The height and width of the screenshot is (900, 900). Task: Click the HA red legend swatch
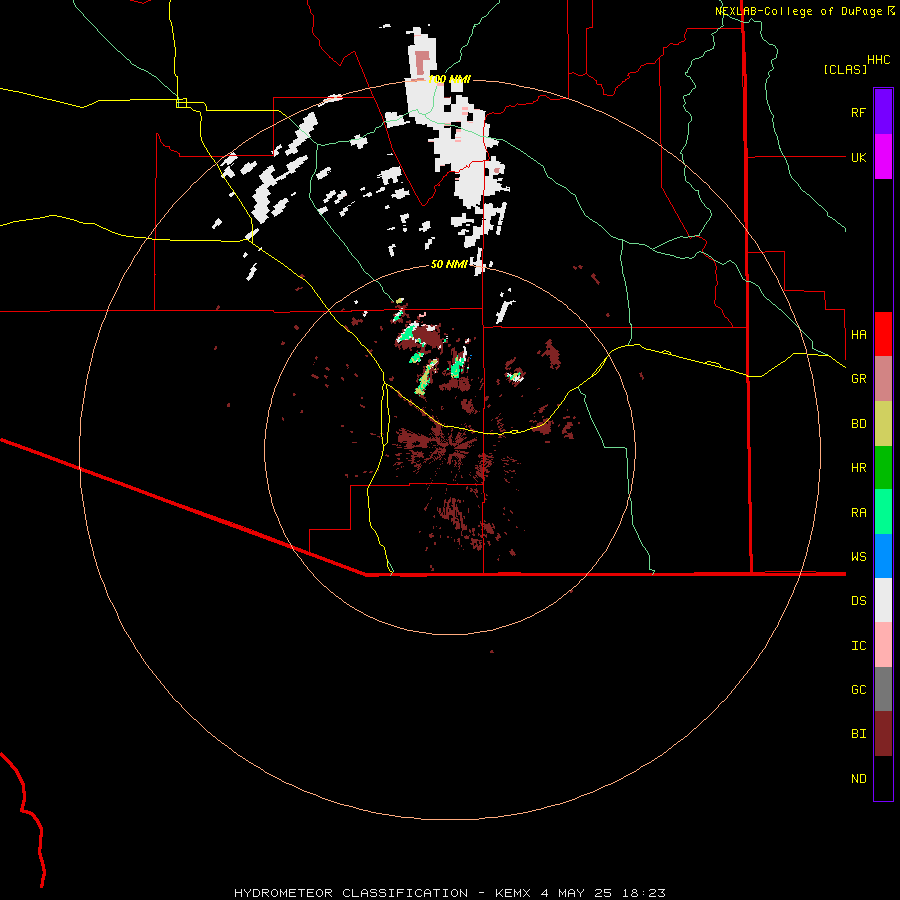(883, 334)
